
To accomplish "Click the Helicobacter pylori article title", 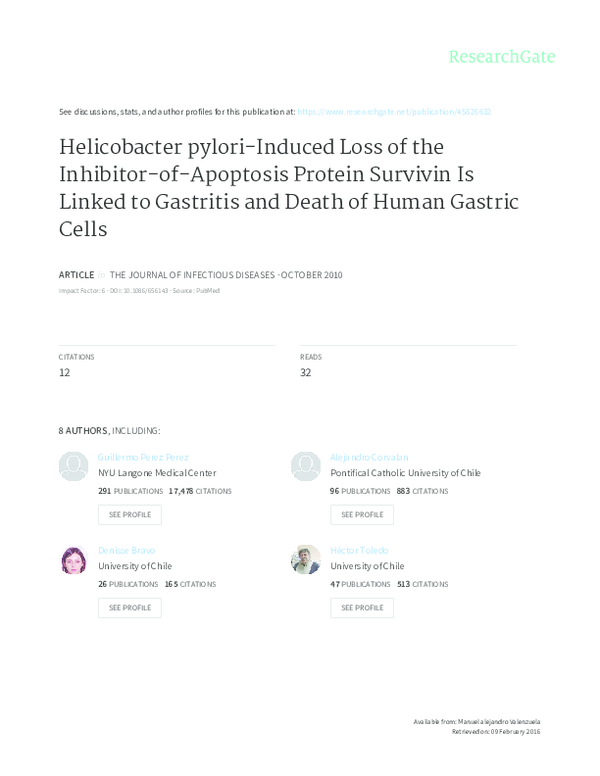I will pos(288,187).
